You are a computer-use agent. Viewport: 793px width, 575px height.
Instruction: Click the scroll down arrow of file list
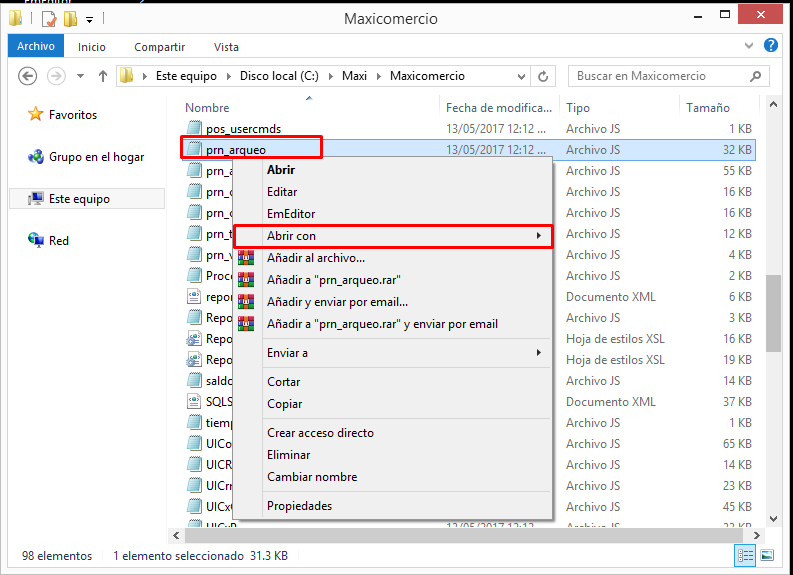[773, 519]
